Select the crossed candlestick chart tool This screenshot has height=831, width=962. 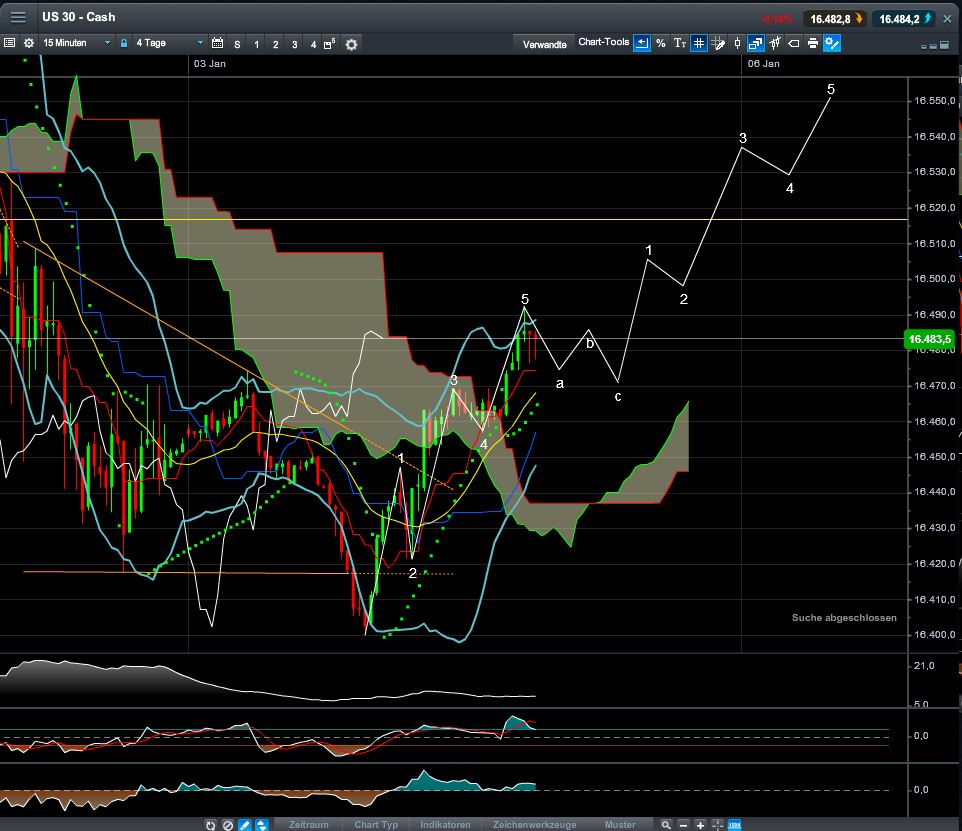point(775,43)
